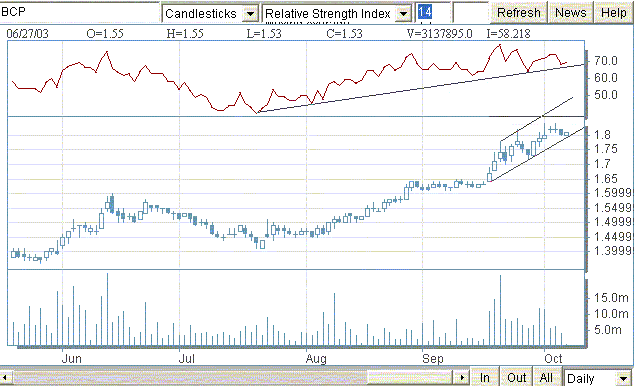Expand the Daily dropdown arrow
Viewport: 636px width, 386px height.
pos(624,378)
